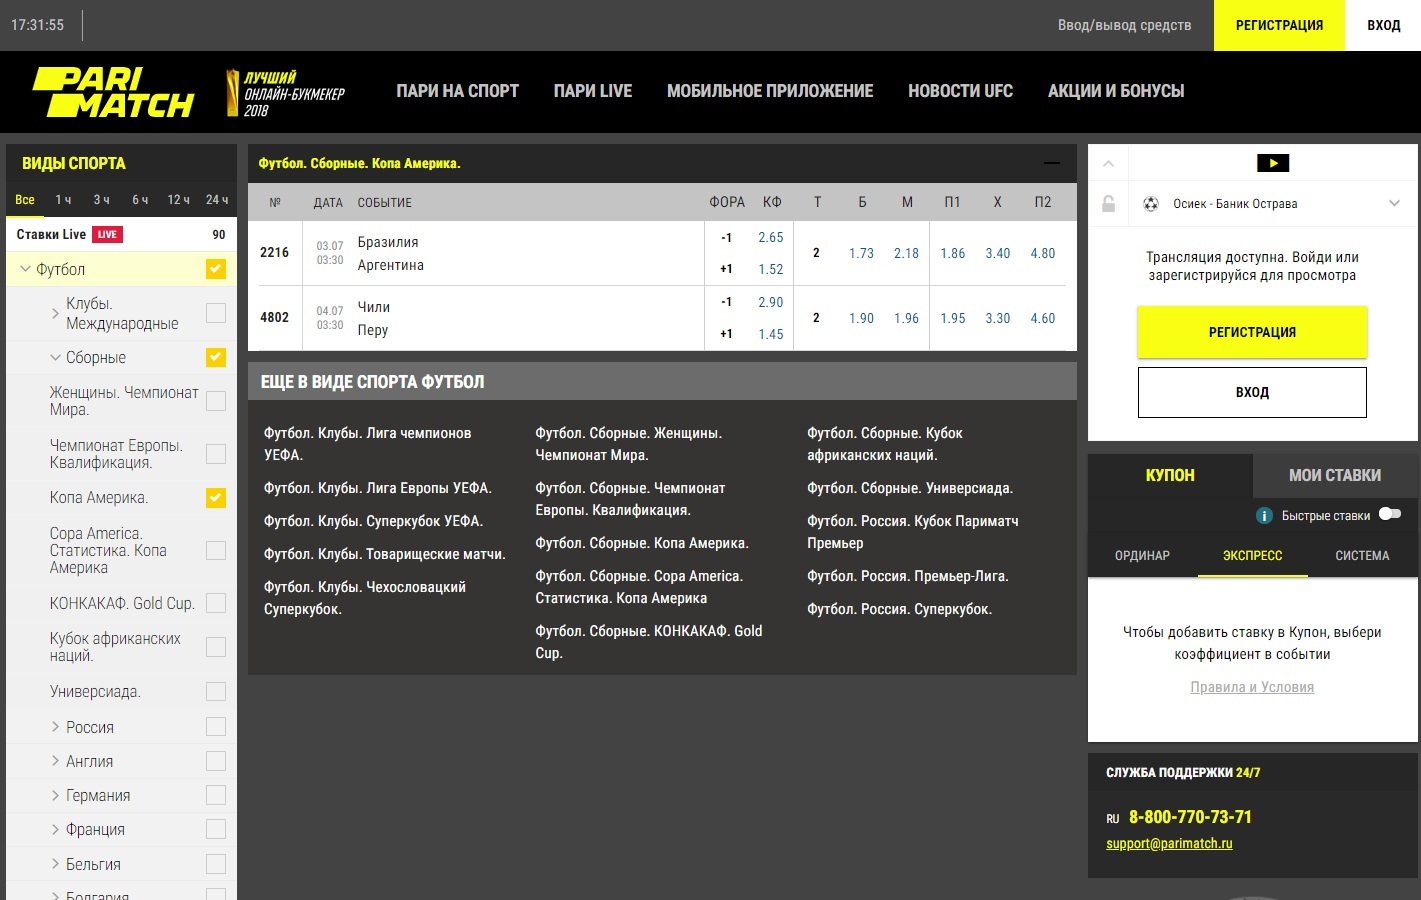Select total over odds 1.90 Чили - Перу

click(861, 318)
